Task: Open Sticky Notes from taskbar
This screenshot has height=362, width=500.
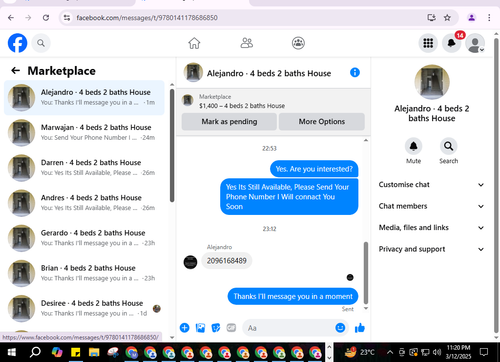Action: click(76, 352)
